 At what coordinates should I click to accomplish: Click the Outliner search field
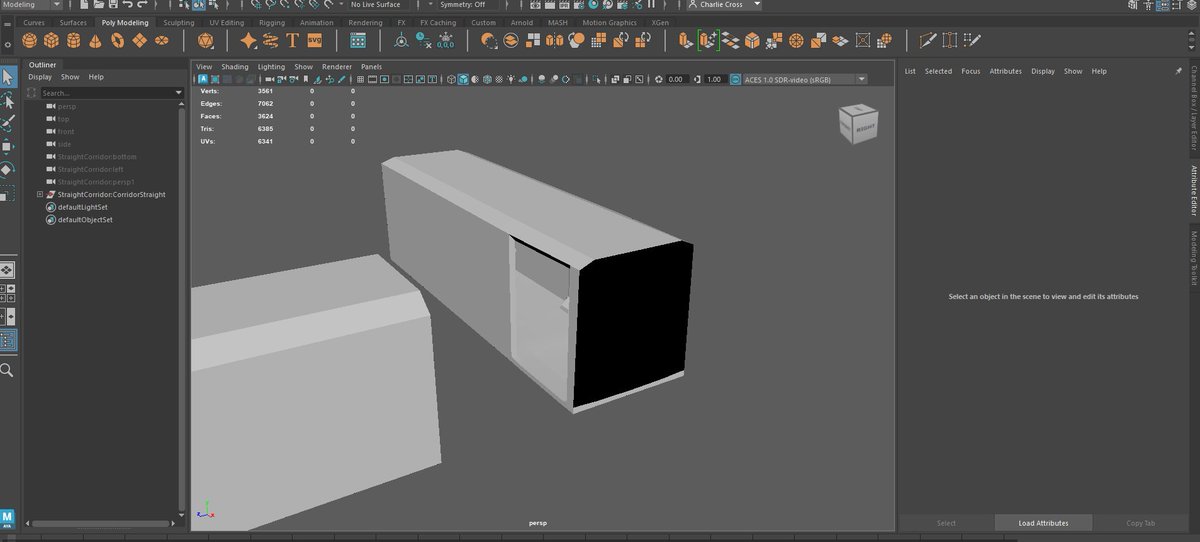(106, 93)
